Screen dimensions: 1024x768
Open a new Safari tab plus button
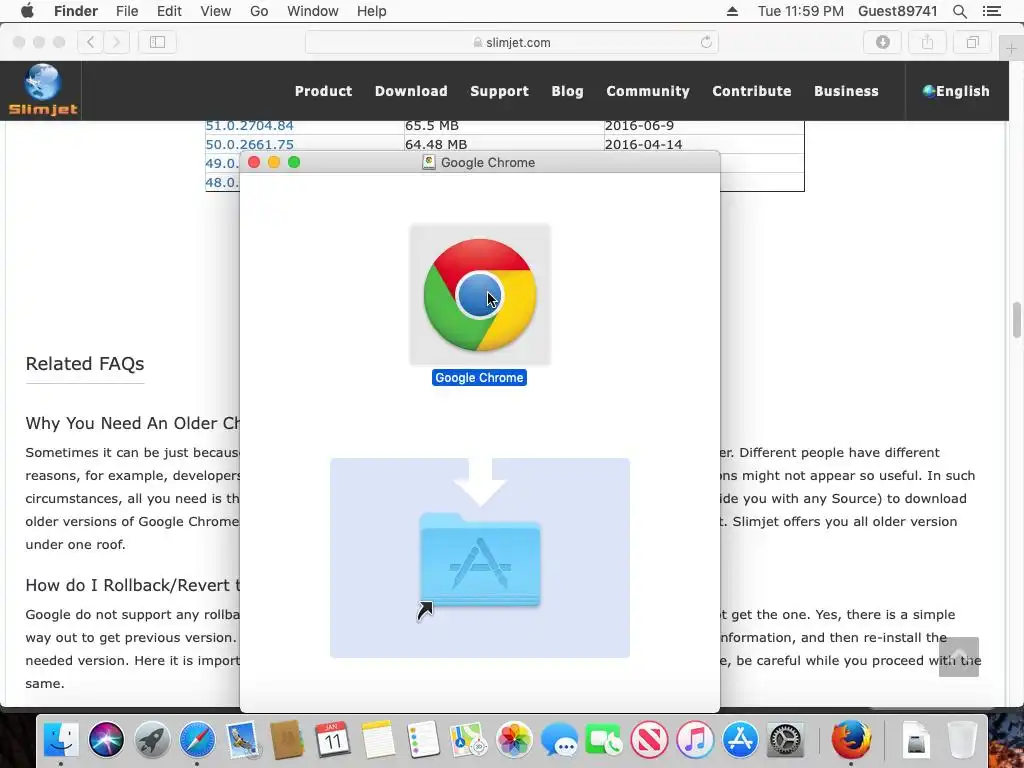1011,49
